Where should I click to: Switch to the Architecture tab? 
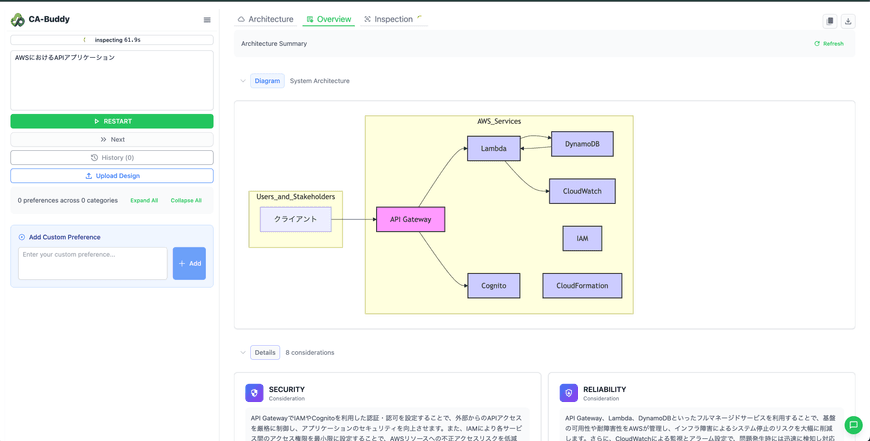[x=265, y=19]
